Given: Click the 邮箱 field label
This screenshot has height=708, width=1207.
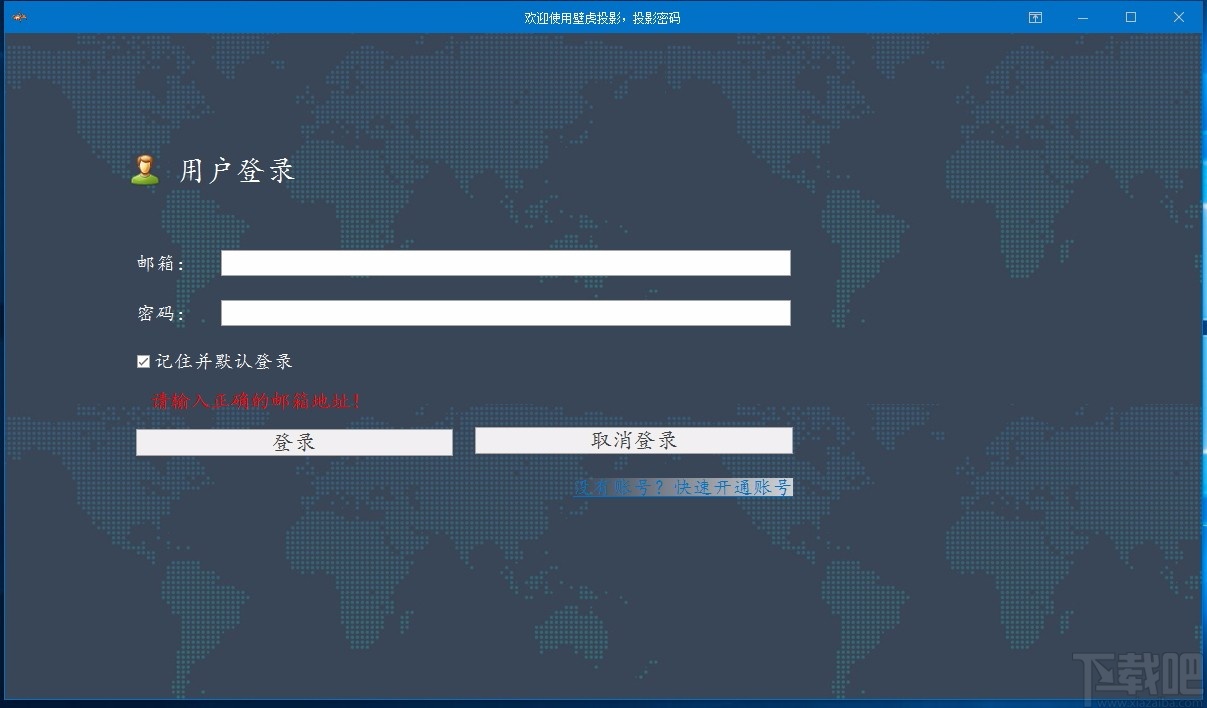Looking at the screenshot, I should 160,263.
